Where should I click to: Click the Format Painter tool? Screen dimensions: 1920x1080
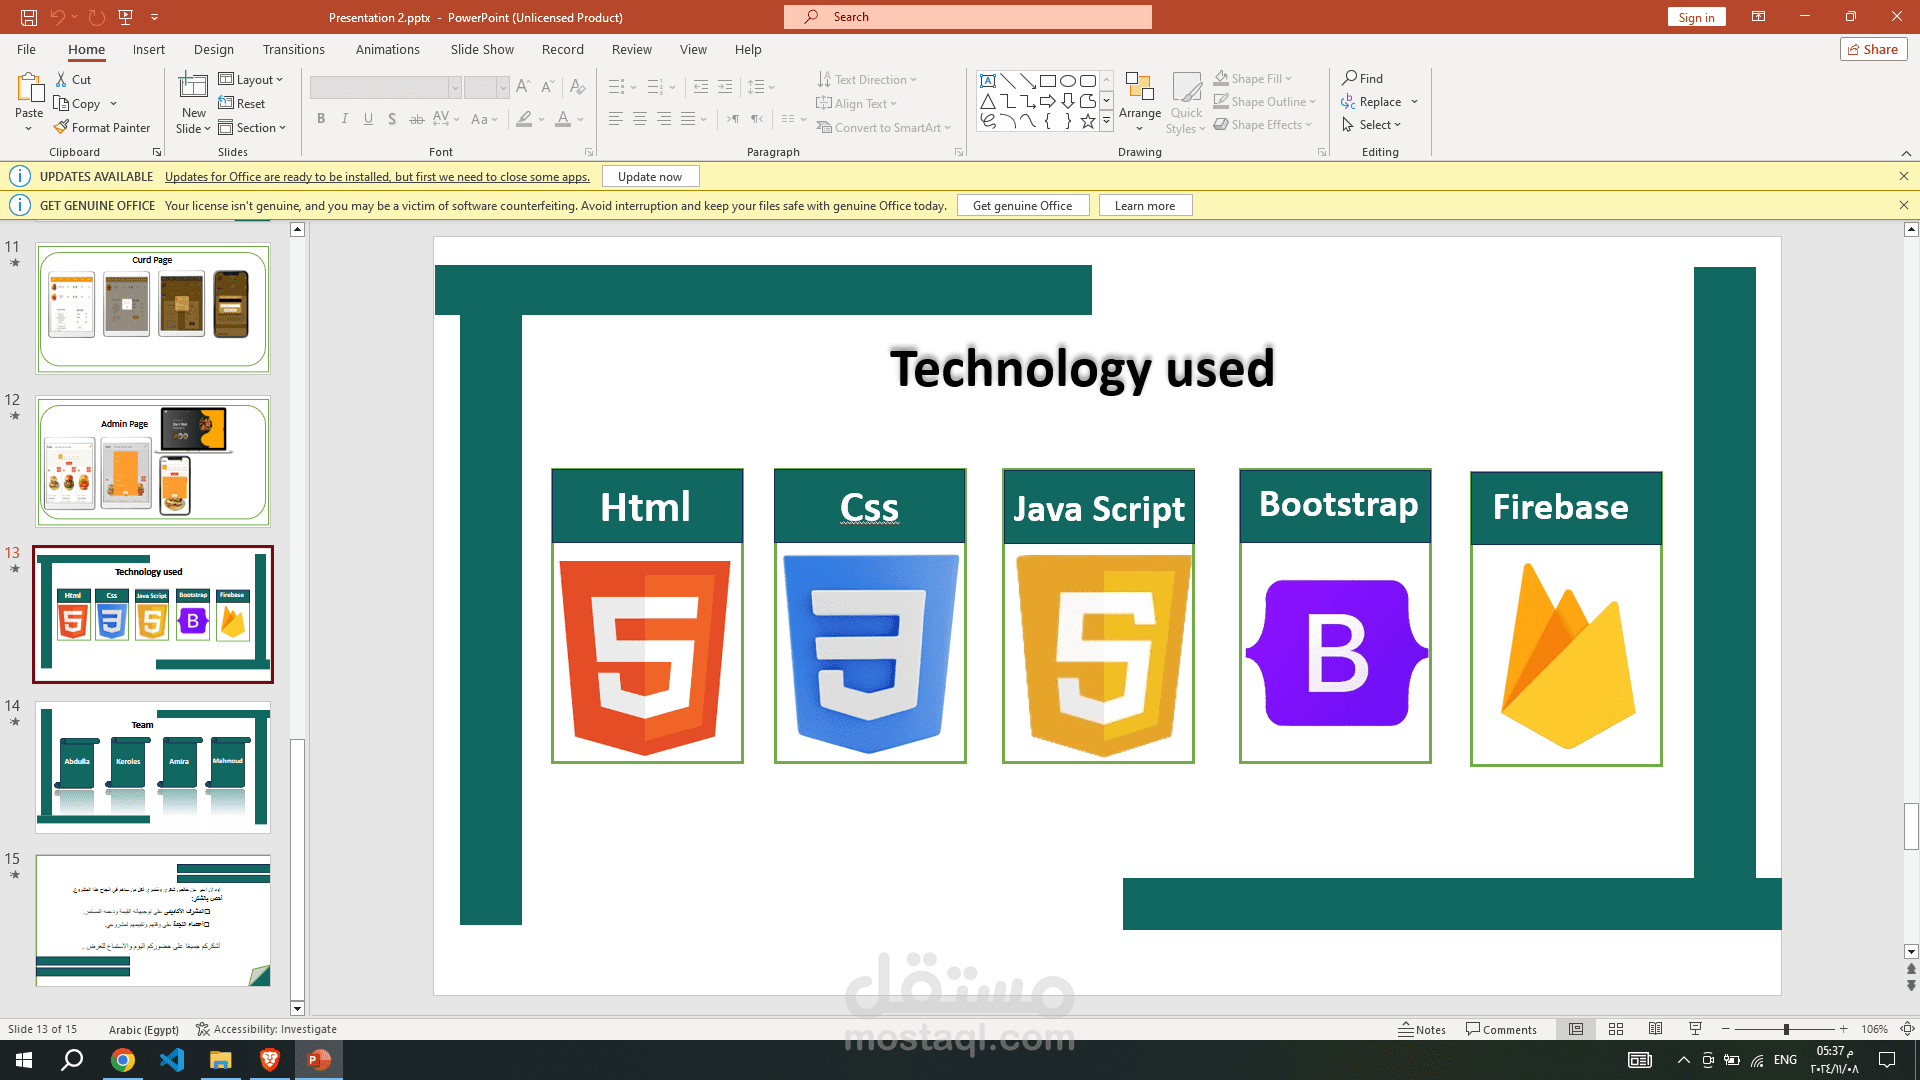102,128
